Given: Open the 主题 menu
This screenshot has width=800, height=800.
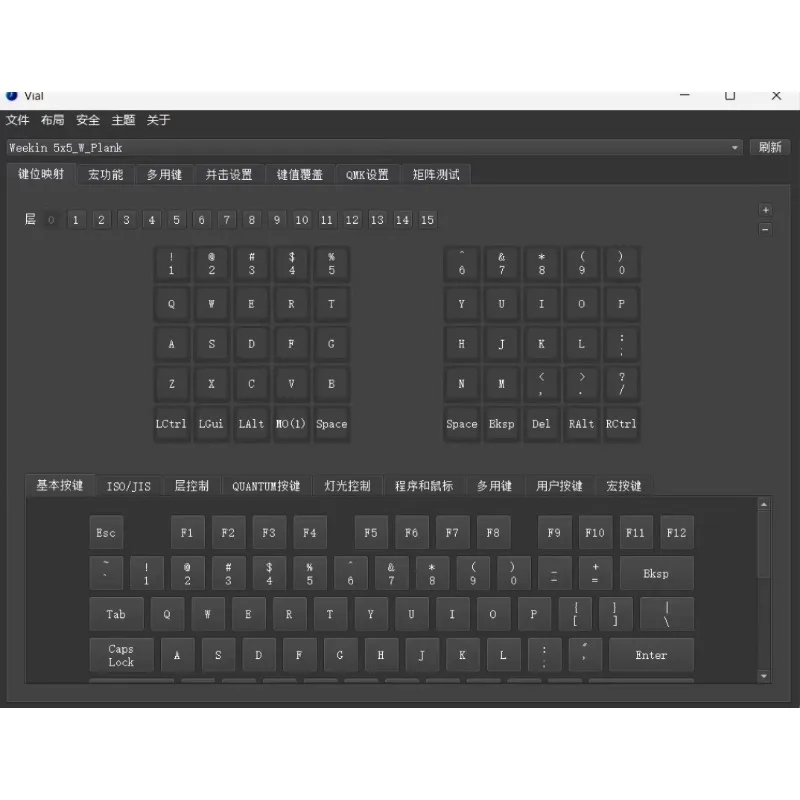Looking at the screenshot, I should point(123,120).
